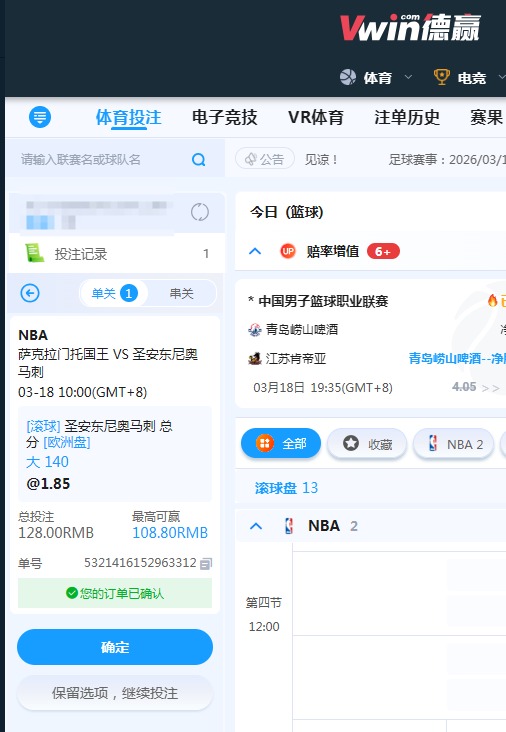
Task: Open the round blue hamburger menu icon
Action: coord(40,117)
